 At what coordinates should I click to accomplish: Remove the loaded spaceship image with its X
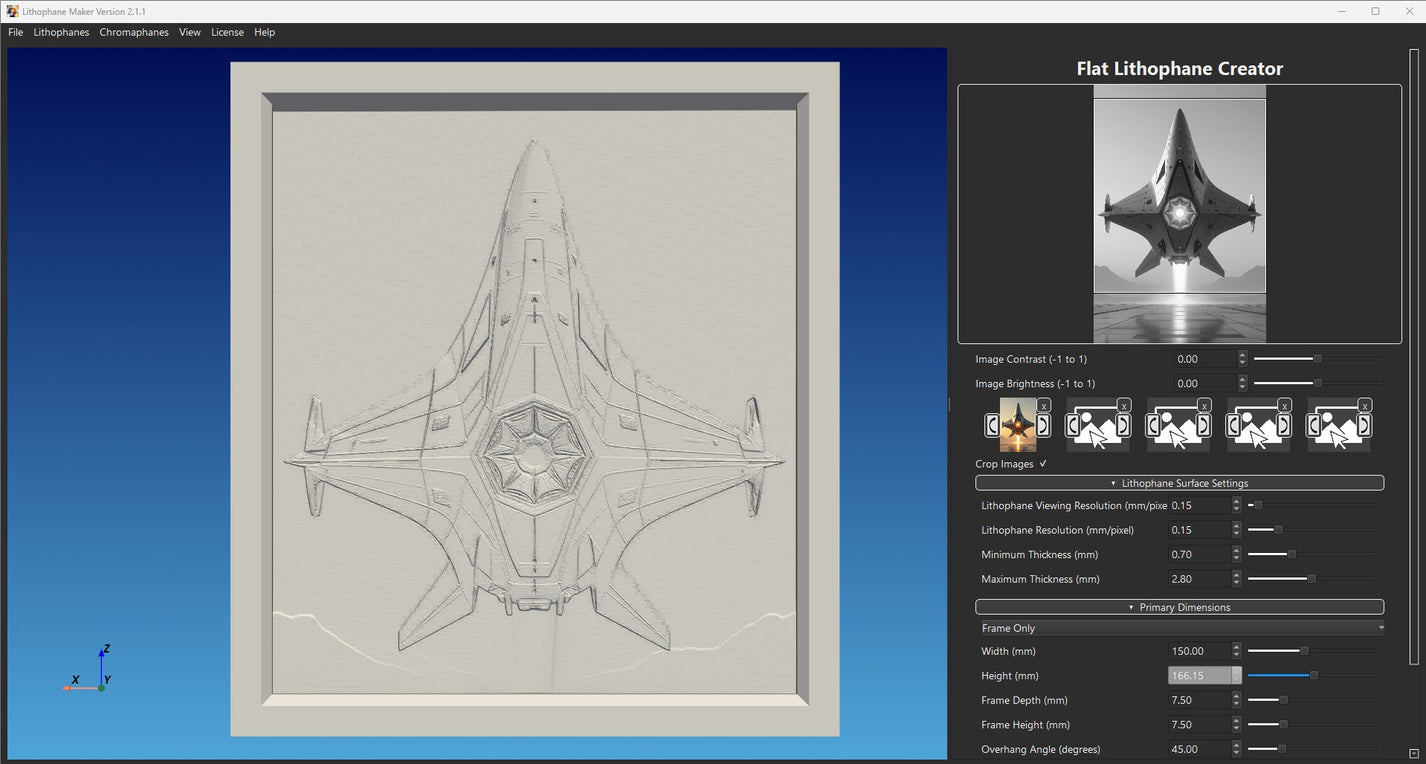[x=1044, y=406]
